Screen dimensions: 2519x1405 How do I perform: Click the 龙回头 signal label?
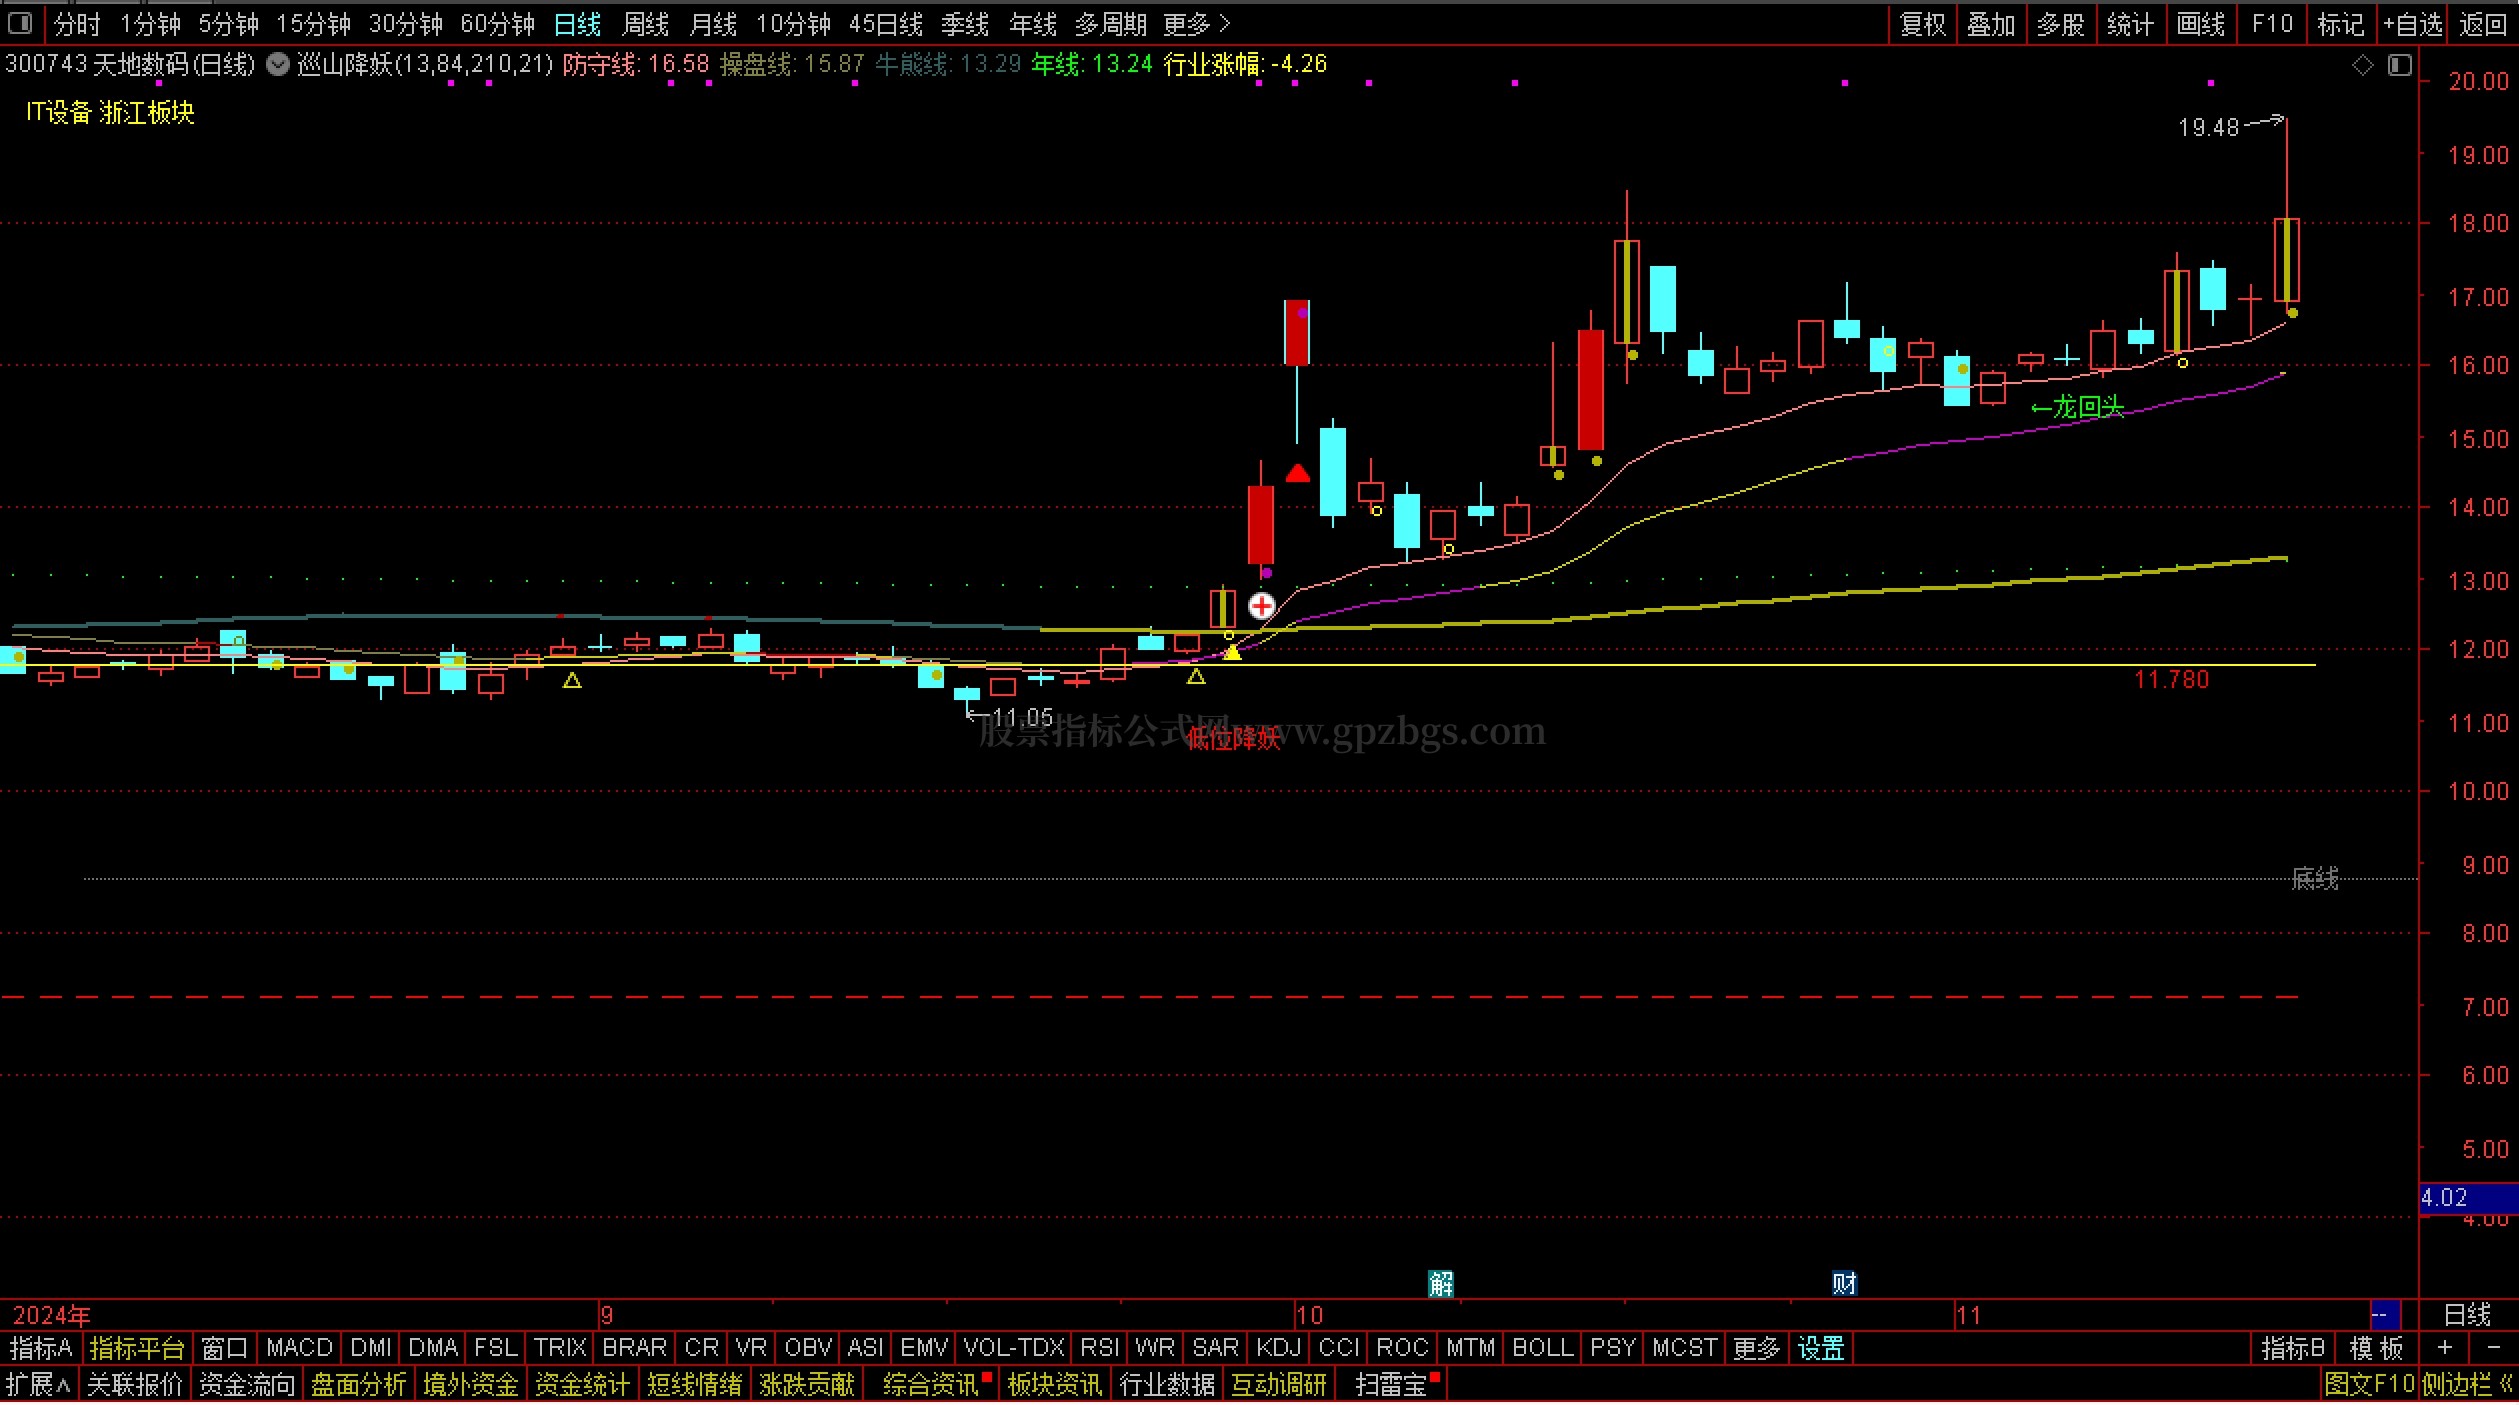pos(2078,407)
